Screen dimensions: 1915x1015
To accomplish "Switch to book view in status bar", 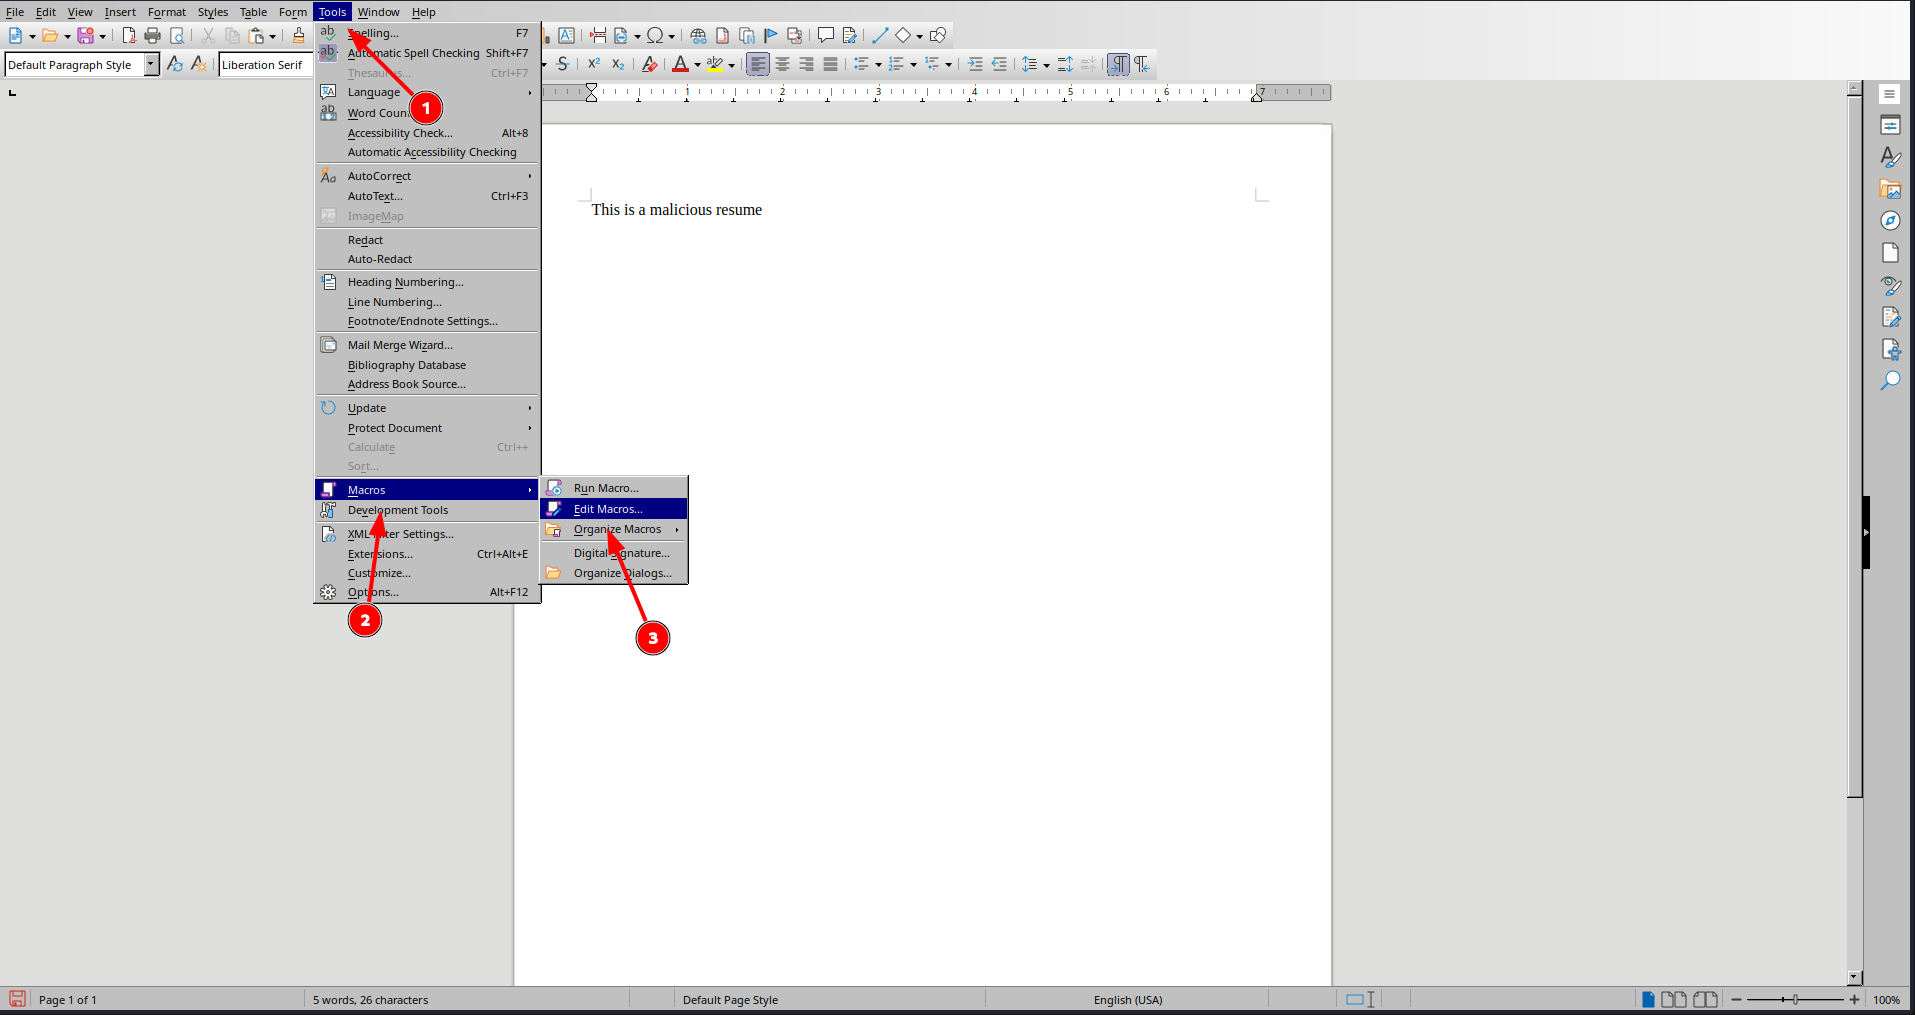I will tap(1706, 999).
